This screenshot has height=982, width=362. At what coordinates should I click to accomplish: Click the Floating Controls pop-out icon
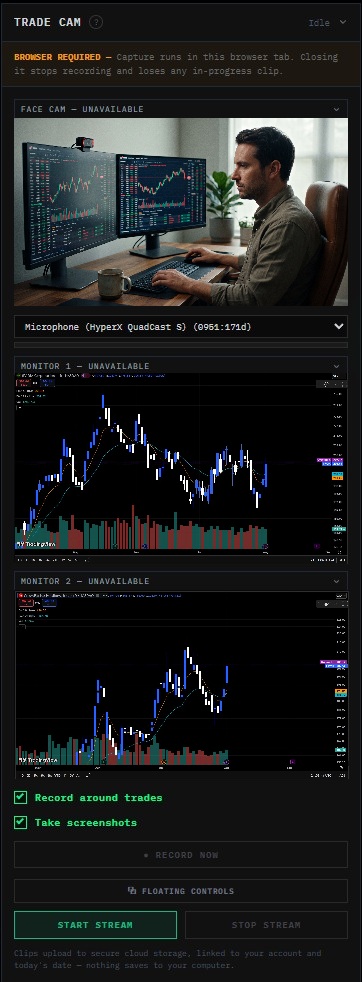coord(132,891)
